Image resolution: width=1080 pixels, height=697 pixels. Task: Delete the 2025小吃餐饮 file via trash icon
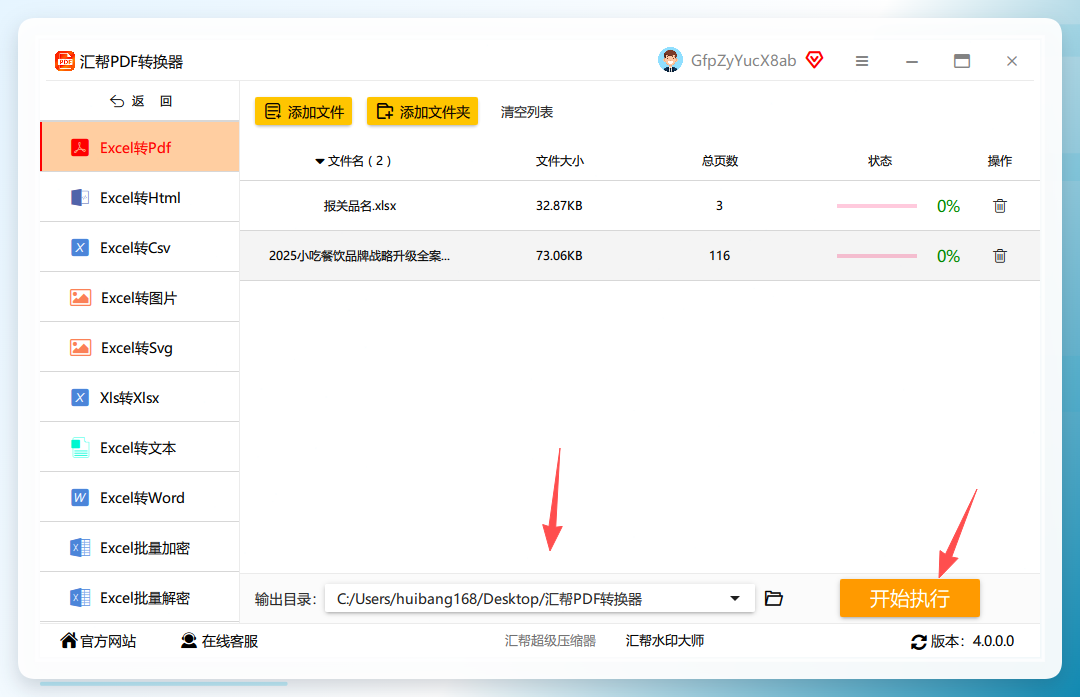coord(1000,256)
